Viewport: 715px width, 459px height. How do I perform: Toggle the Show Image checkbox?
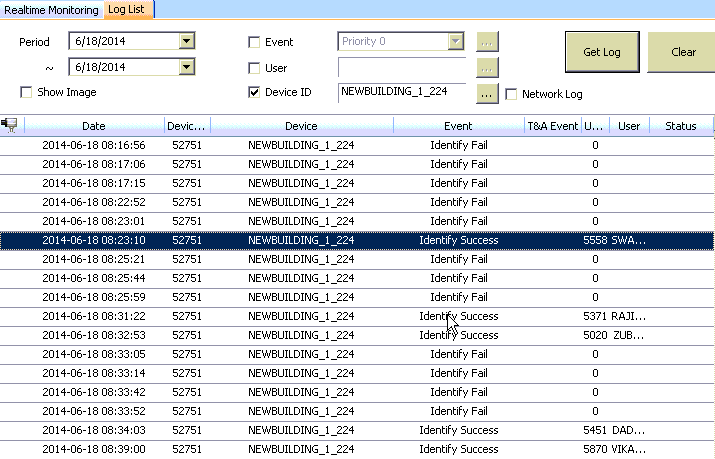[27, 93]
